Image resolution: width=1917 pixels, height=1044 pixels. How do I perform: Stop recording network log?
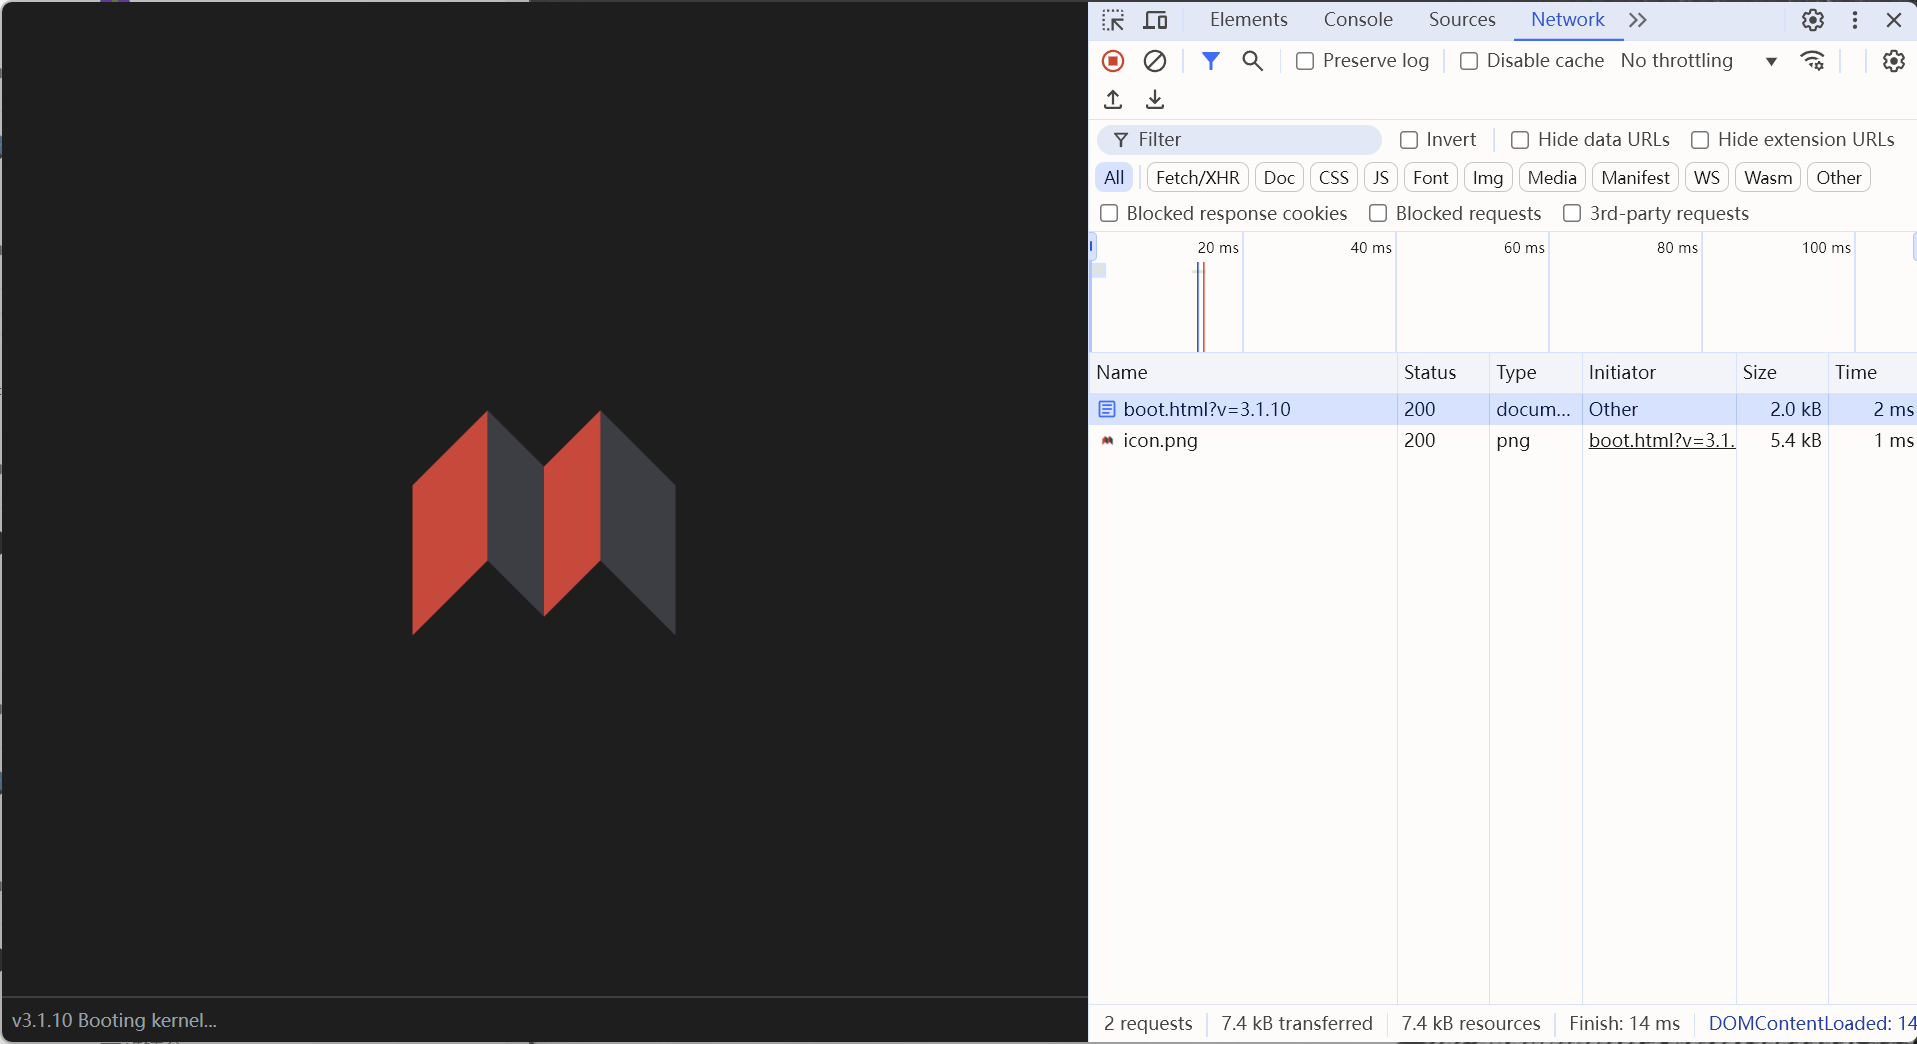[1113, 61]
